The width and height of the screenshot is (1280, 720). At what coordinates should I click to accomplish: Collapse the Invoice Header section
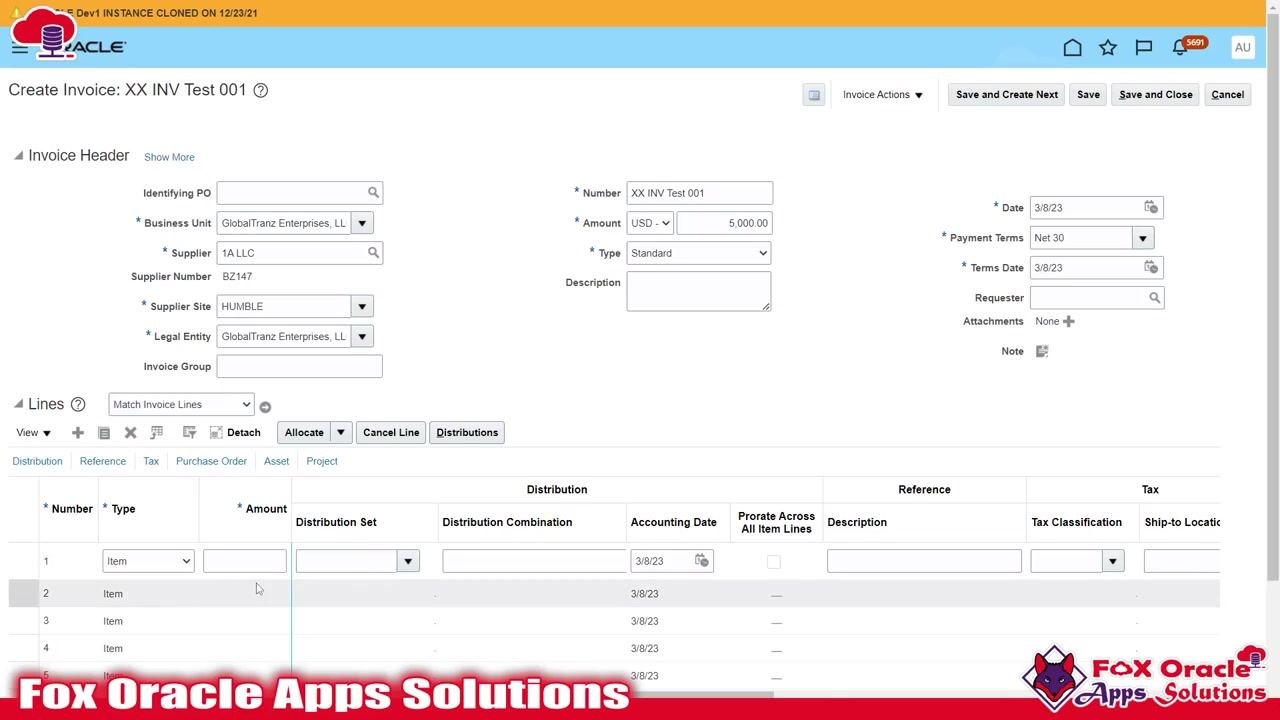(18, 156)
